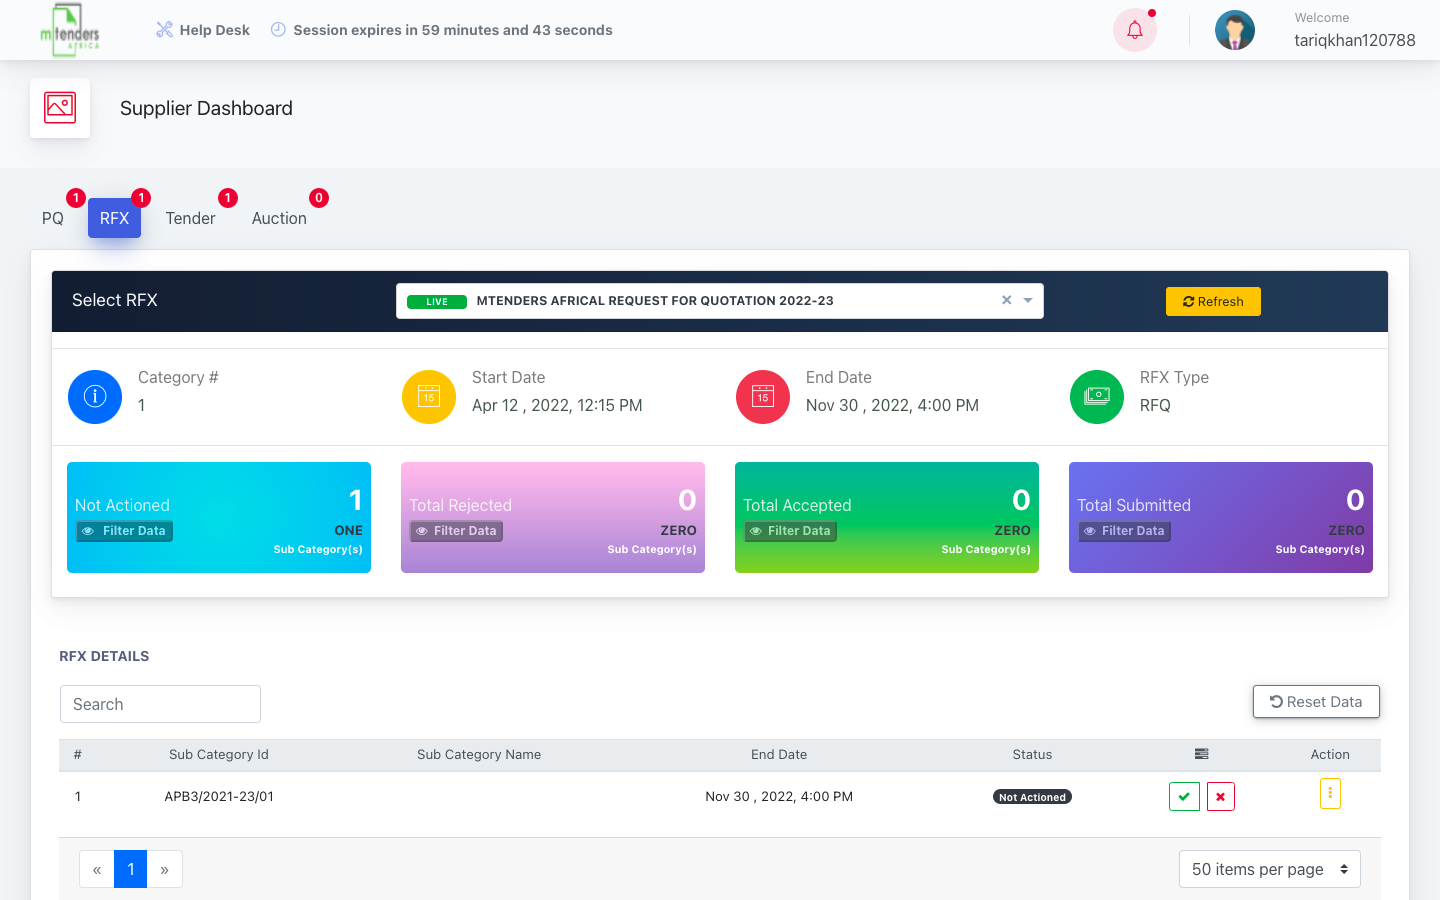Click the Total Submitted card title
The width and height of the screenshot is (1440, 900).
tap(1134, 505)
